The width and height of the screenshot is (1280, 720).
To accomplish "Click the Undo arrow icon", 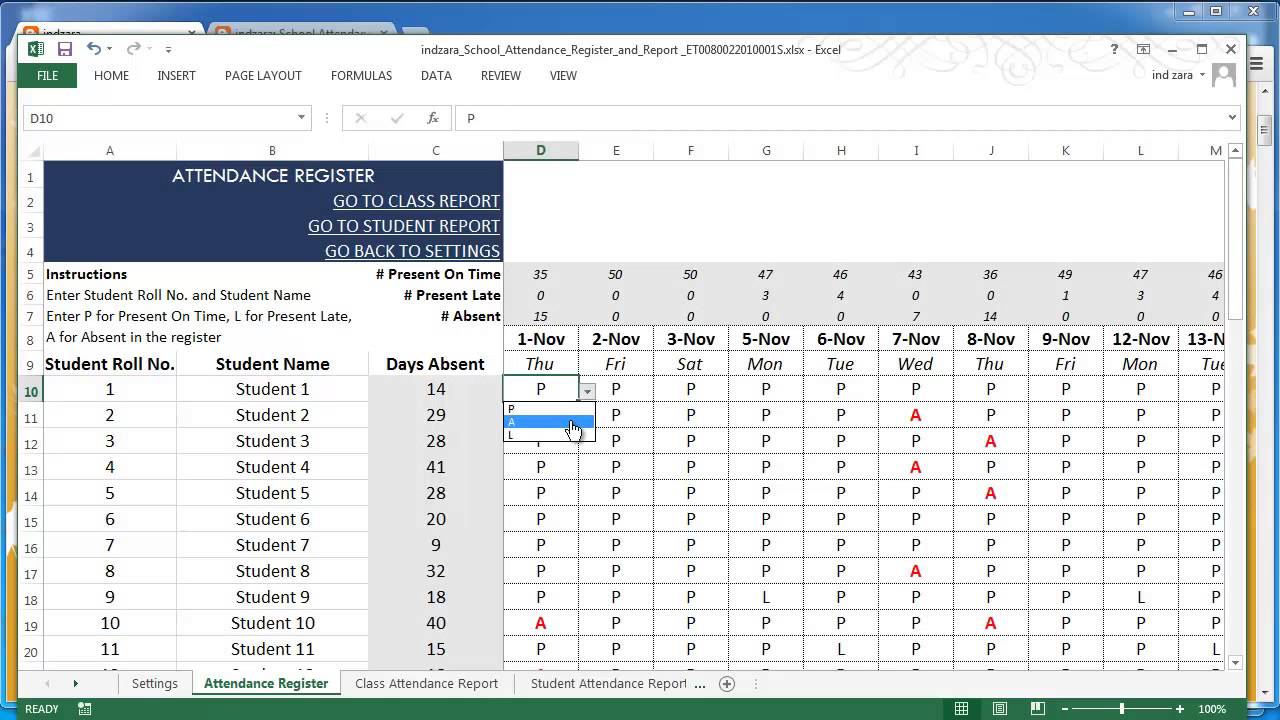I will click(x=94, y=49).
